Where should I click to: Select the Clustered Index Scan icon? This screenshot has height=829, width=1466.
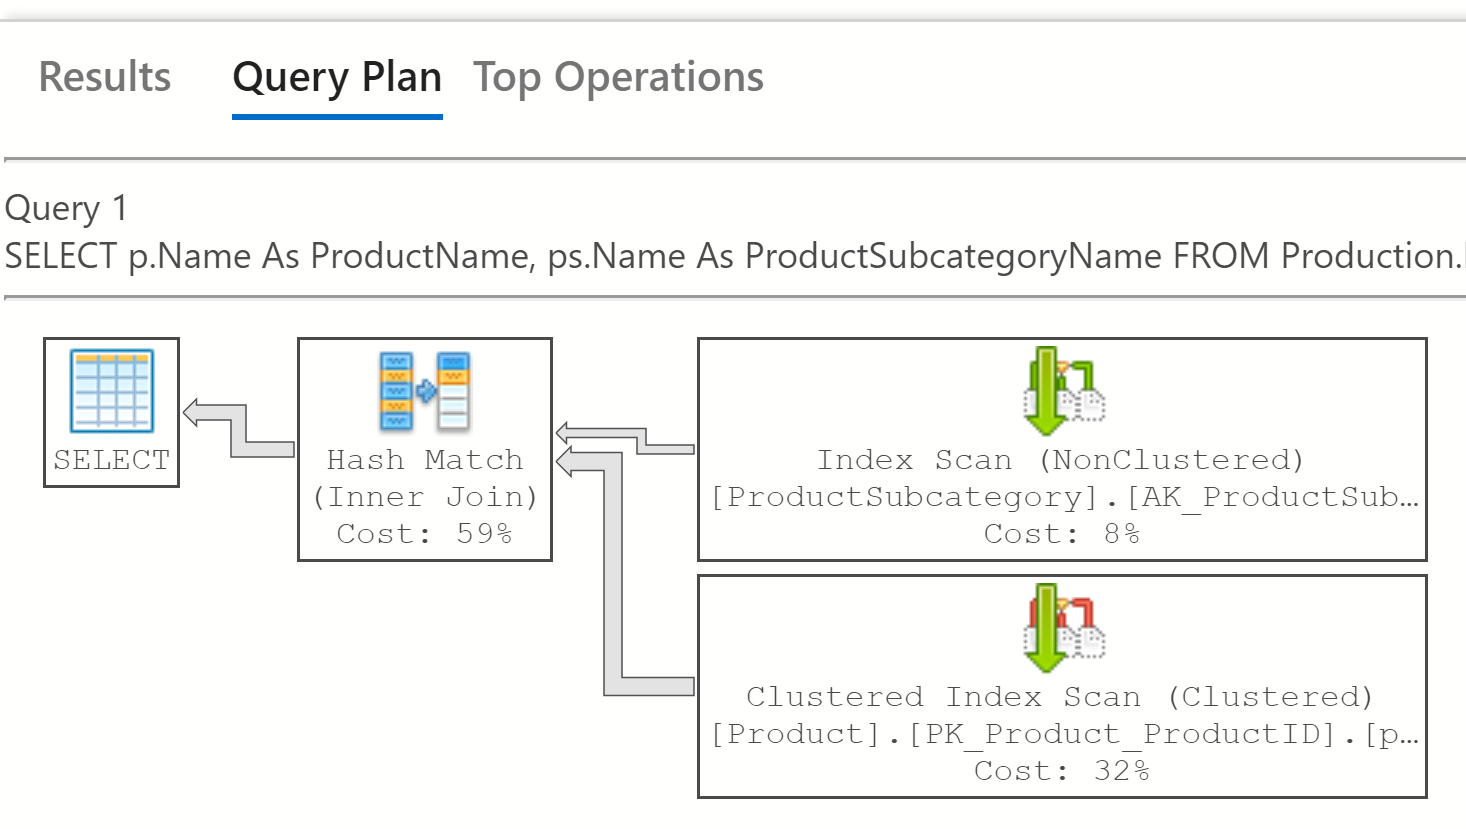click(1062, 628)
